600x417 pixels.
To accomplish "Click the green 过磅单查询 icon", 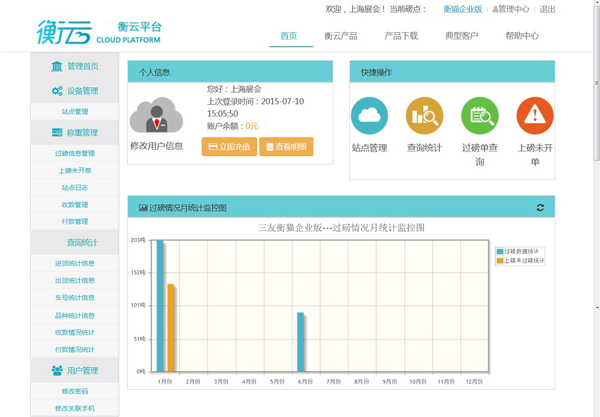I will click(x=479, y=116).
